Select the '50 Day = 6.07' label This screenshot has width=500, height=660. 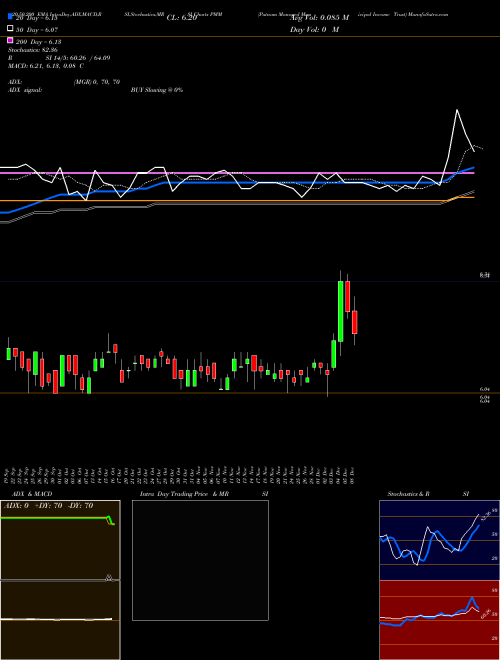tap(37, 30)
